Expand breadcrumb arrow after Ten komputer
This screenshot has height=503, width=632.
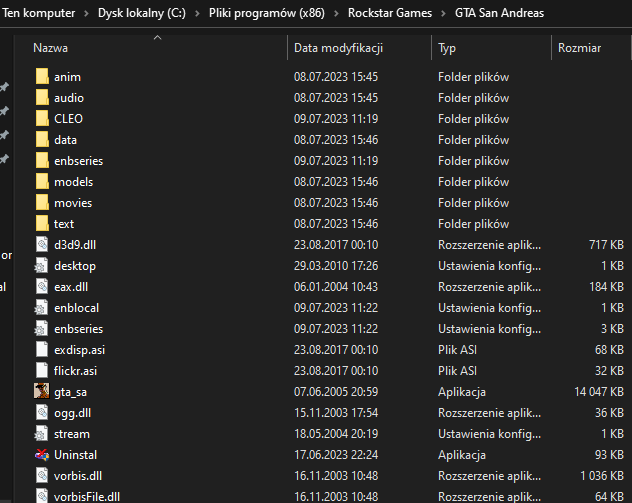point(86,13)
